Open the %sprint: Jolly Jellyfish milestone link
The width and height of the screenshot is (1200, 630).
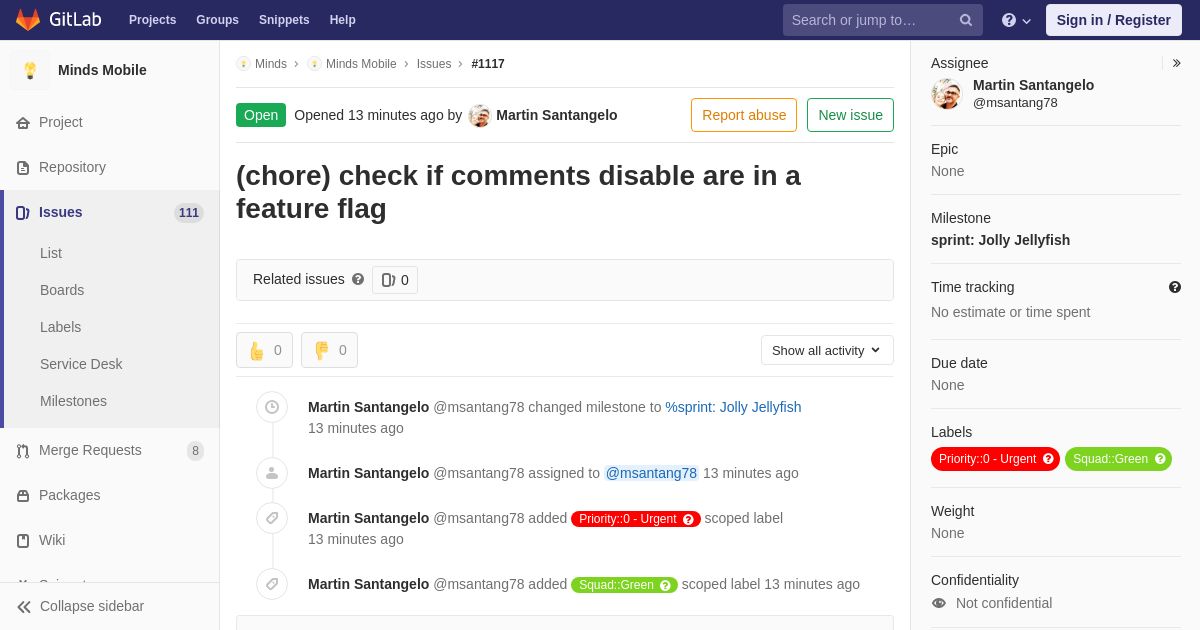click(733, 407)
